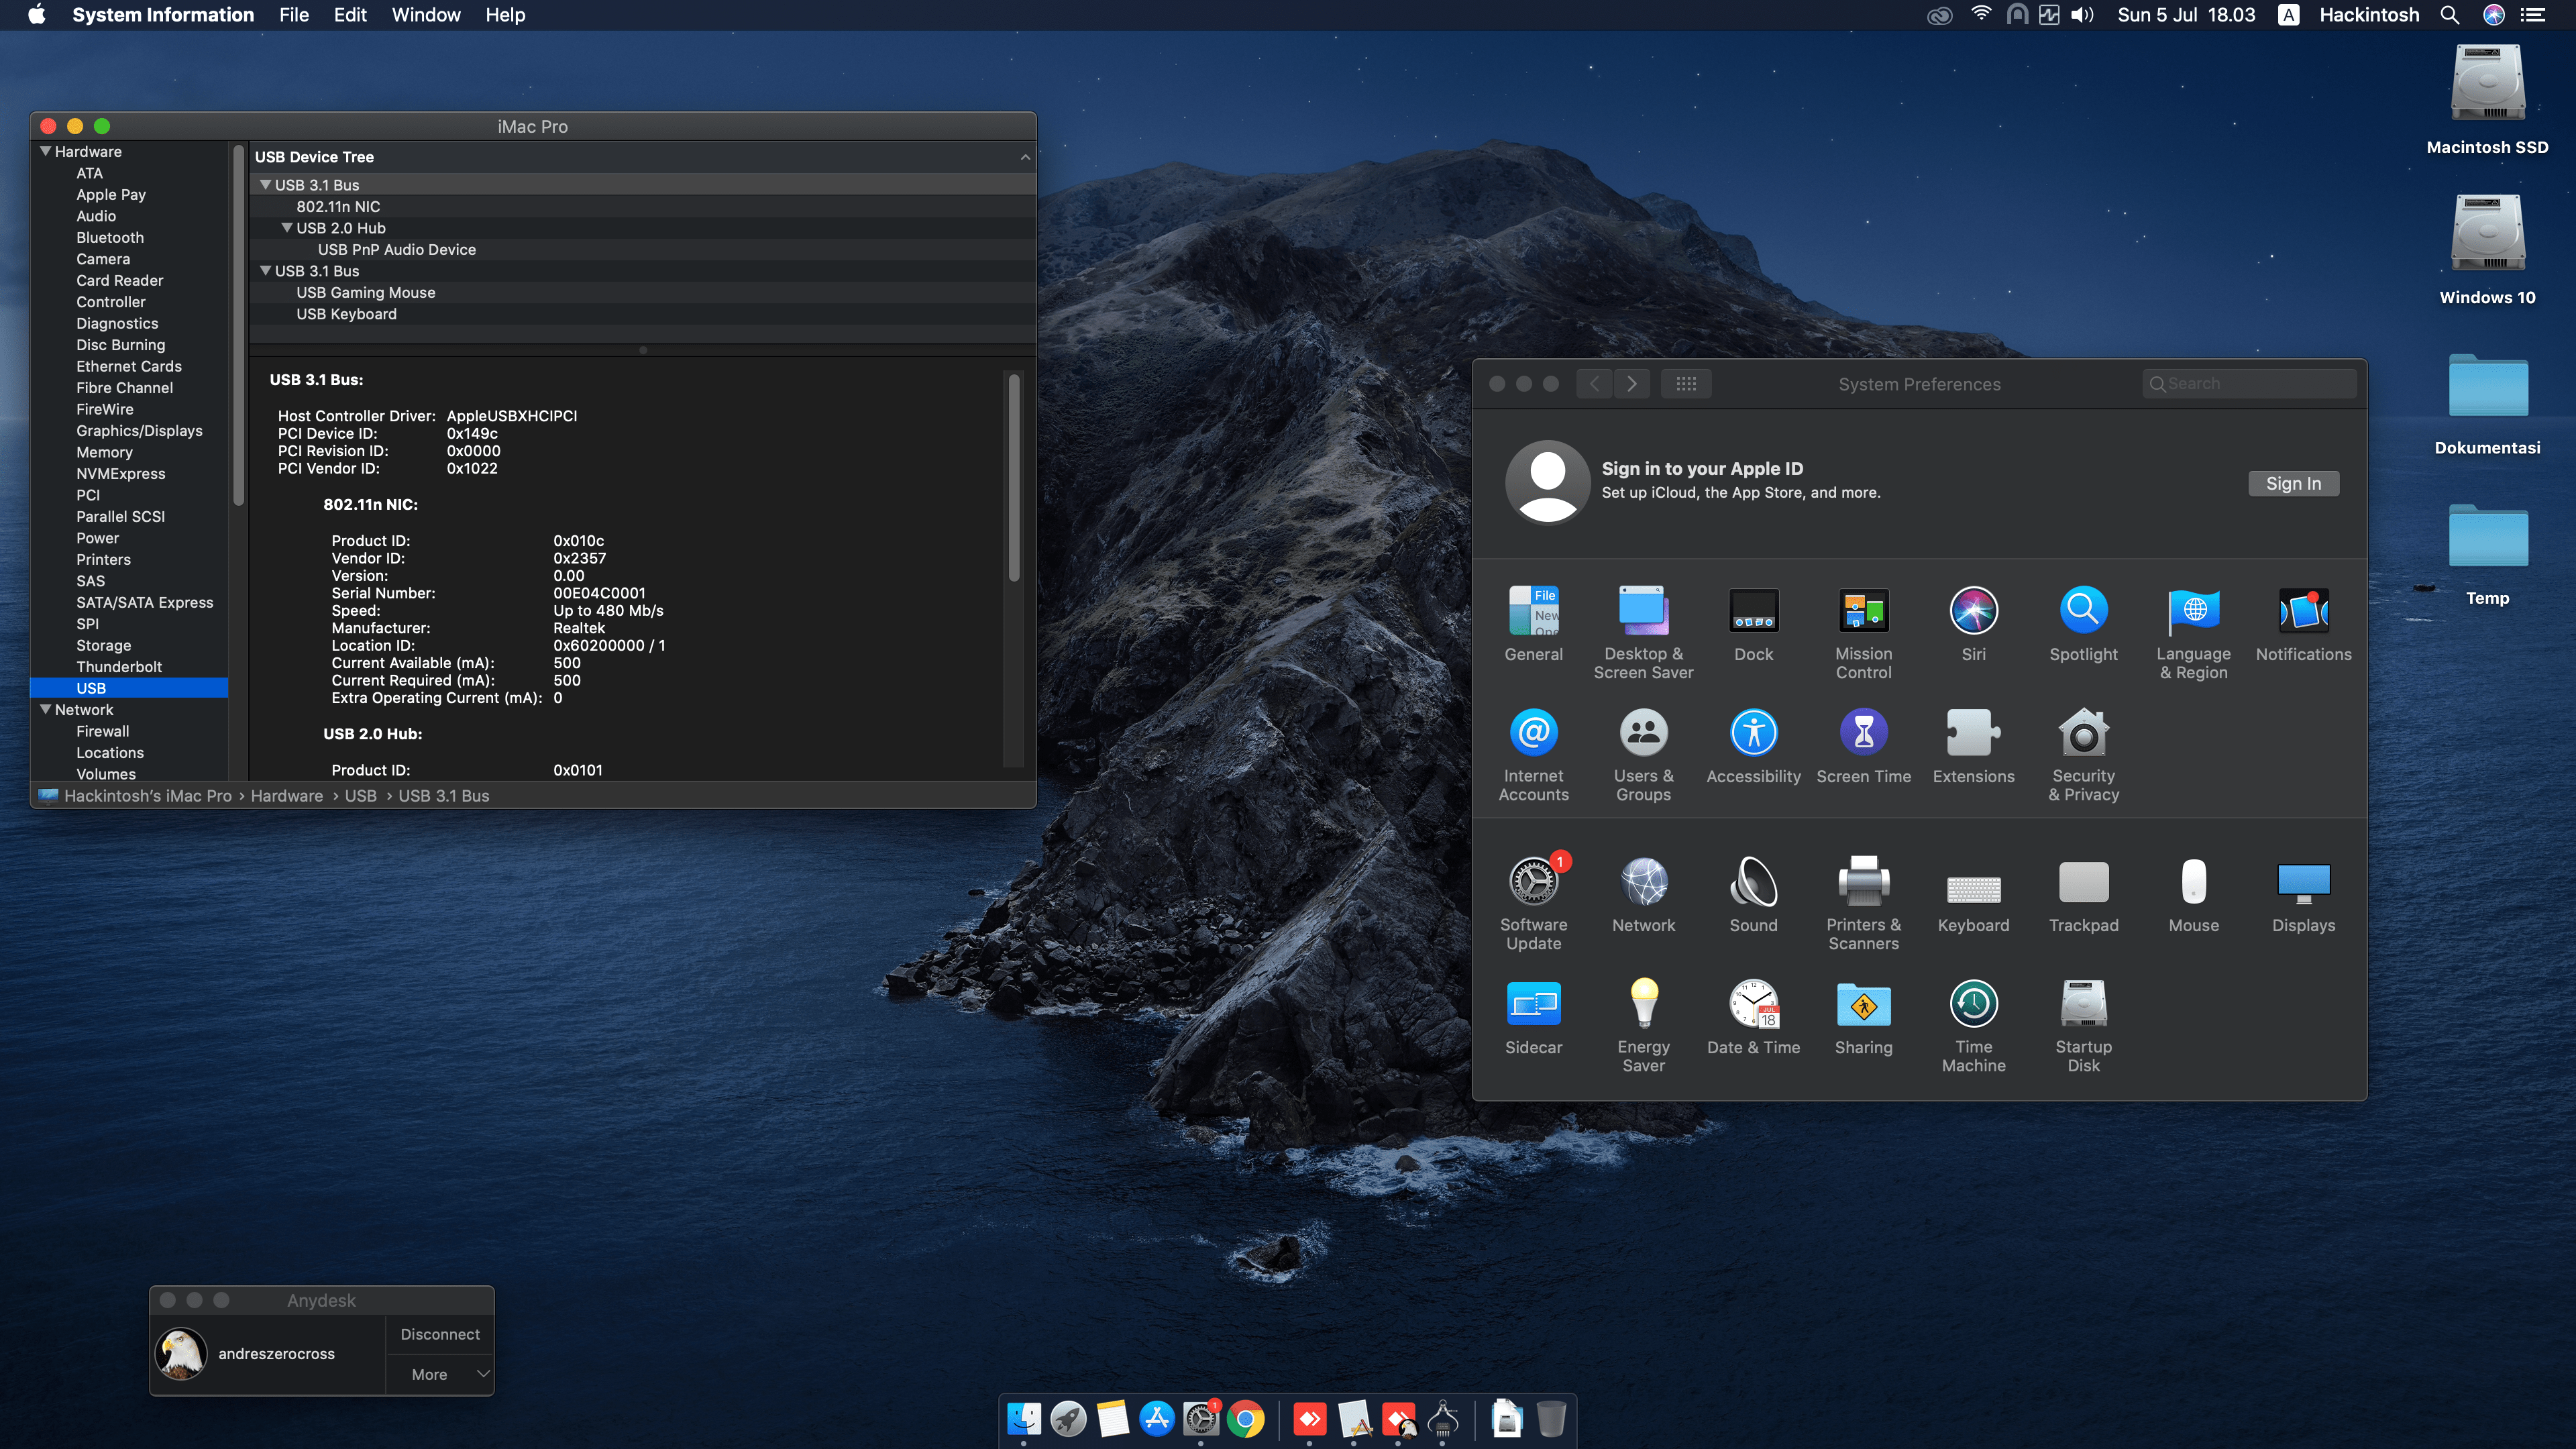
Task: Open the Mission Control pane
Action: pos(1863,612)
